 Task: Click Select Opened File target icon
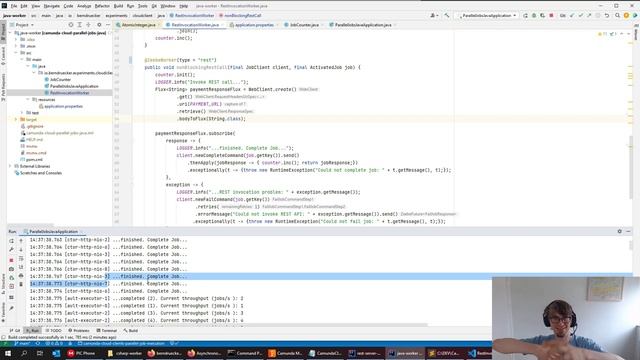[x=71, y=25]
